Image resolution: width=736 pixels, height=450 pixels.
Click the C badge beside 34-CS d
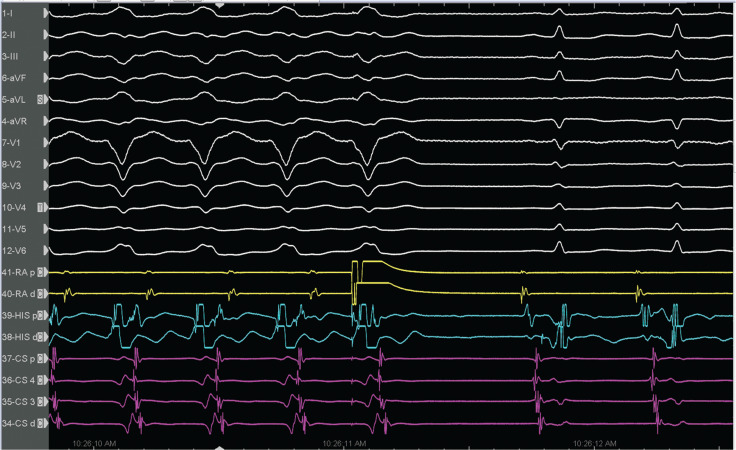(41, 424)
